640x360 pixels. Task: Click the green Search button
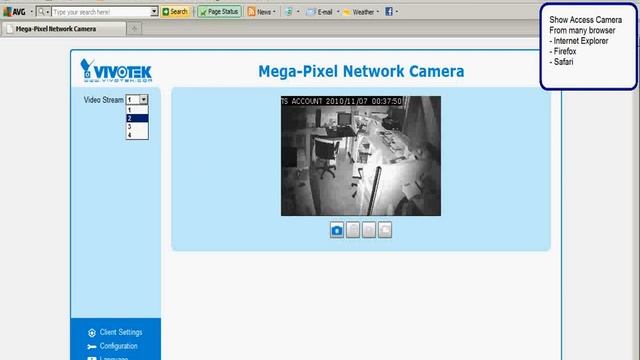pos(176,12)
